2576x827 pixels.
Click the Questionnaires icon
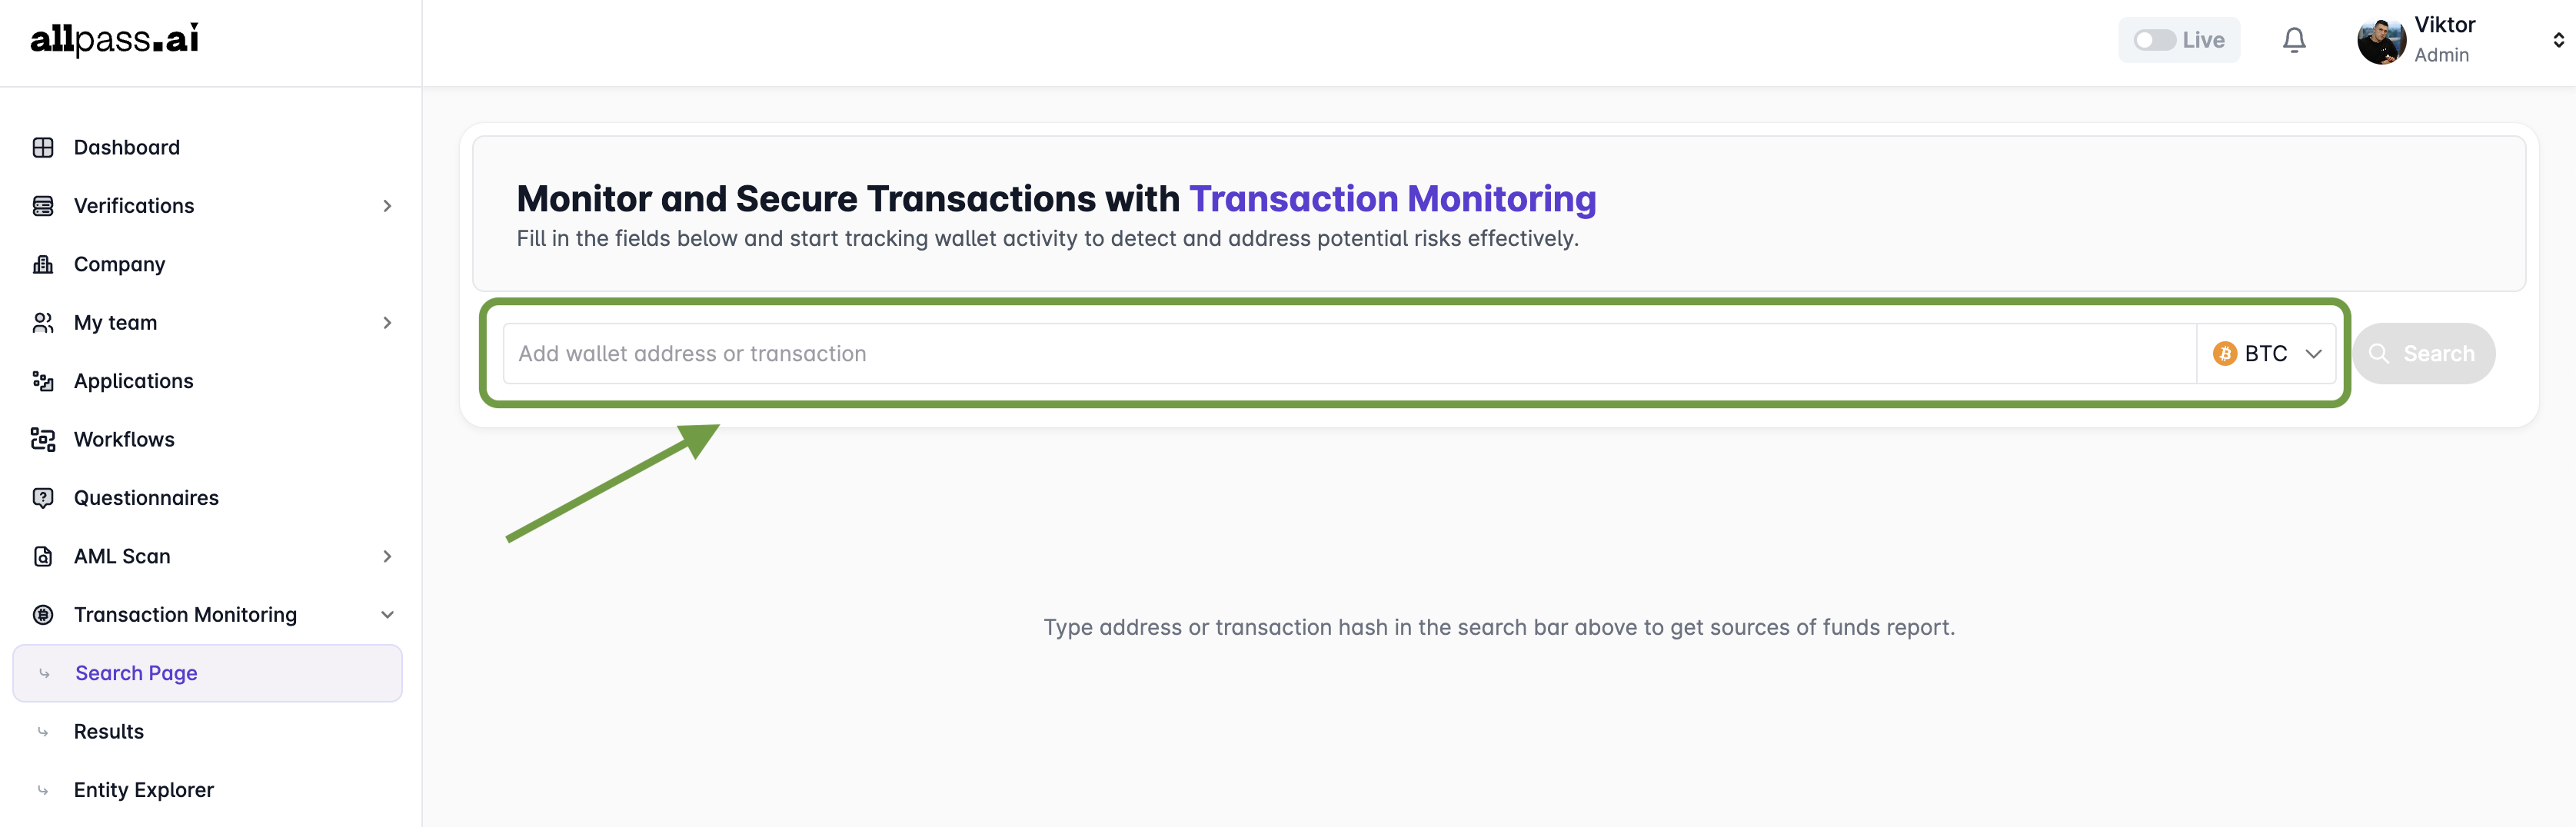(43, 498)
